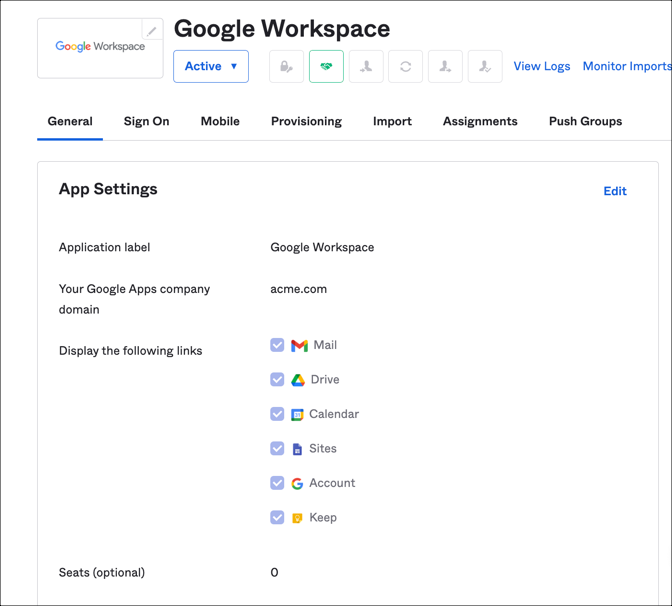Click the Google Drive icon

pyautogui.click(x=298, y=380)
